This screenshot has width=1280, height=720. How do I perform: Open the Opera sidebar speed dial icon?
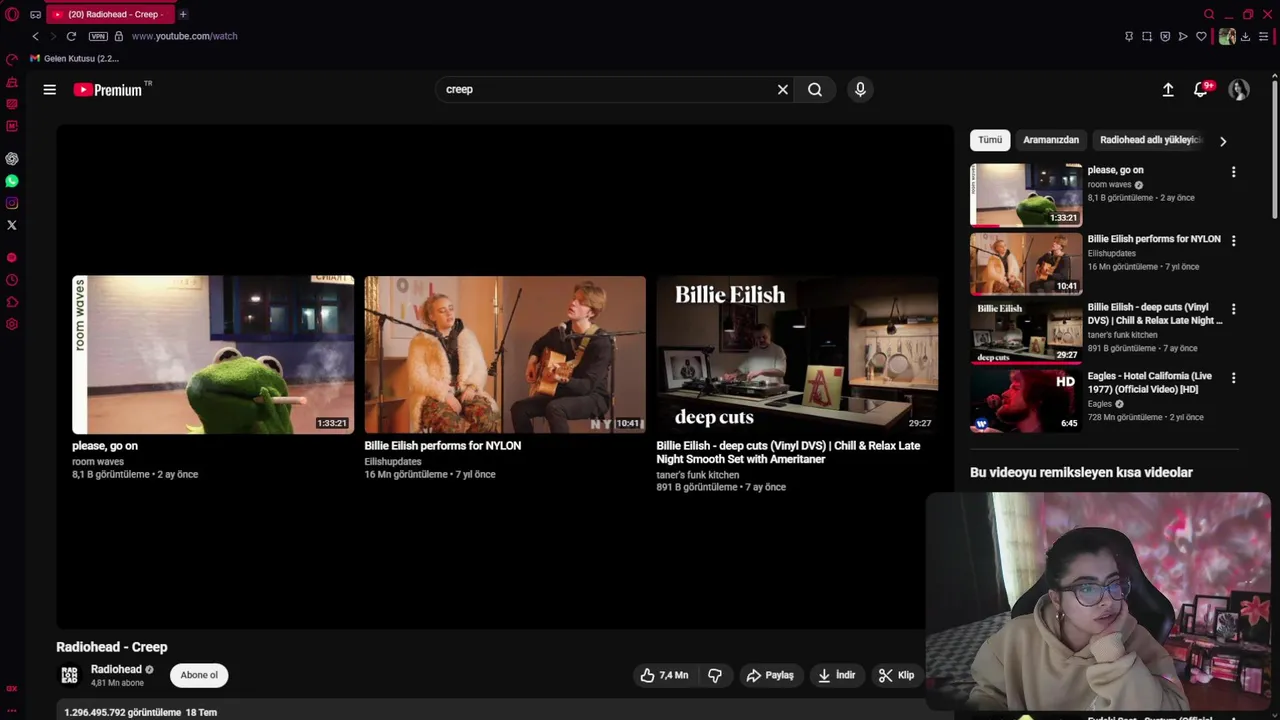click(x=12, y=60)
